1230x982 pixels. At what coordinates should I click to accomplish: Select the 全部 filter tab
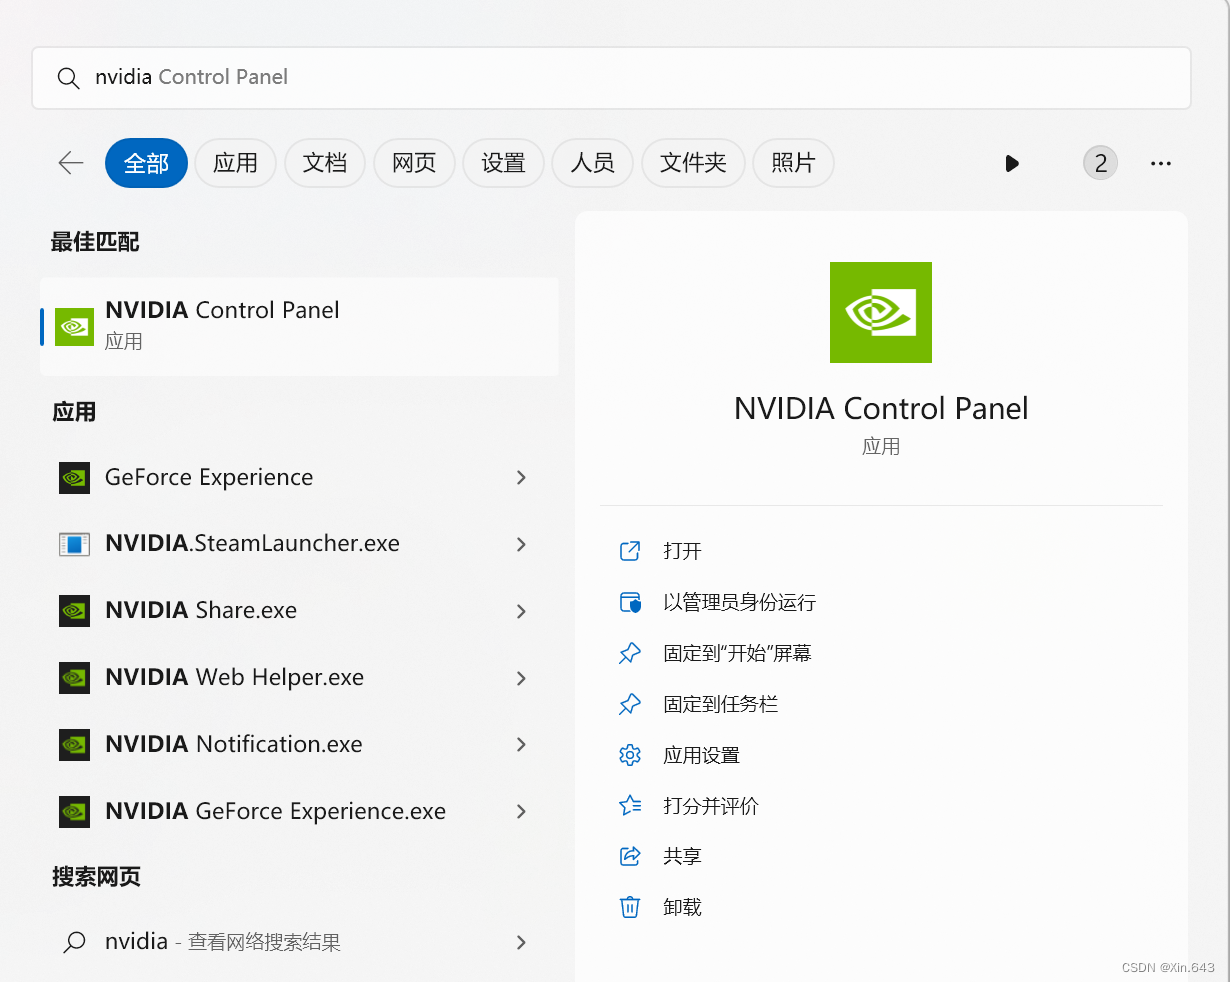click(x=146, y=163)
